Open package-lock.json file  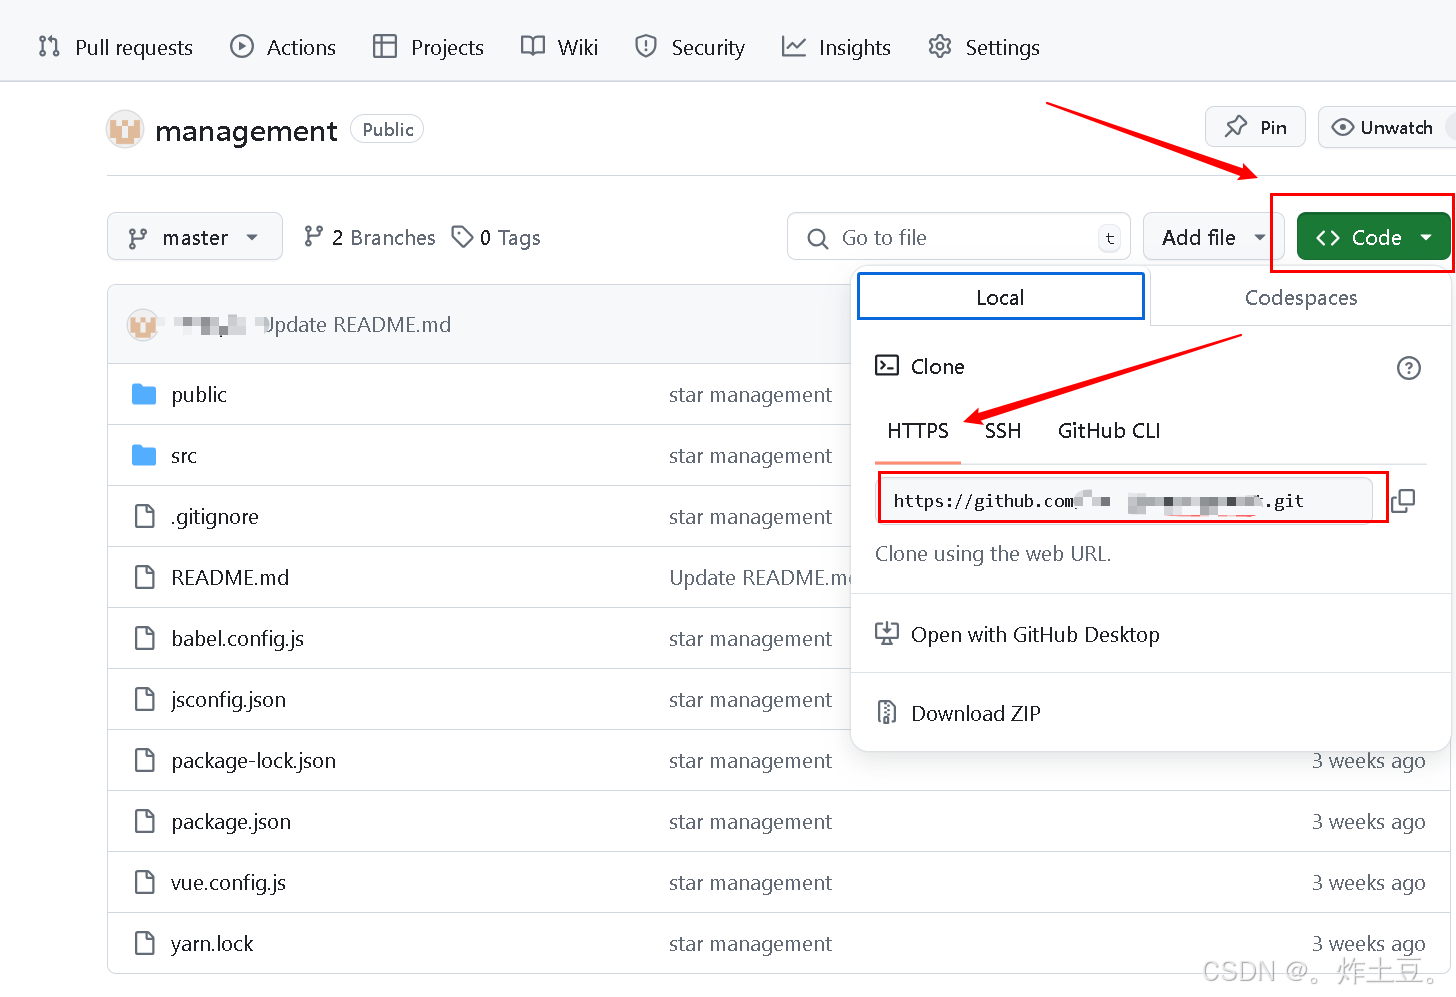click(253, 761)
